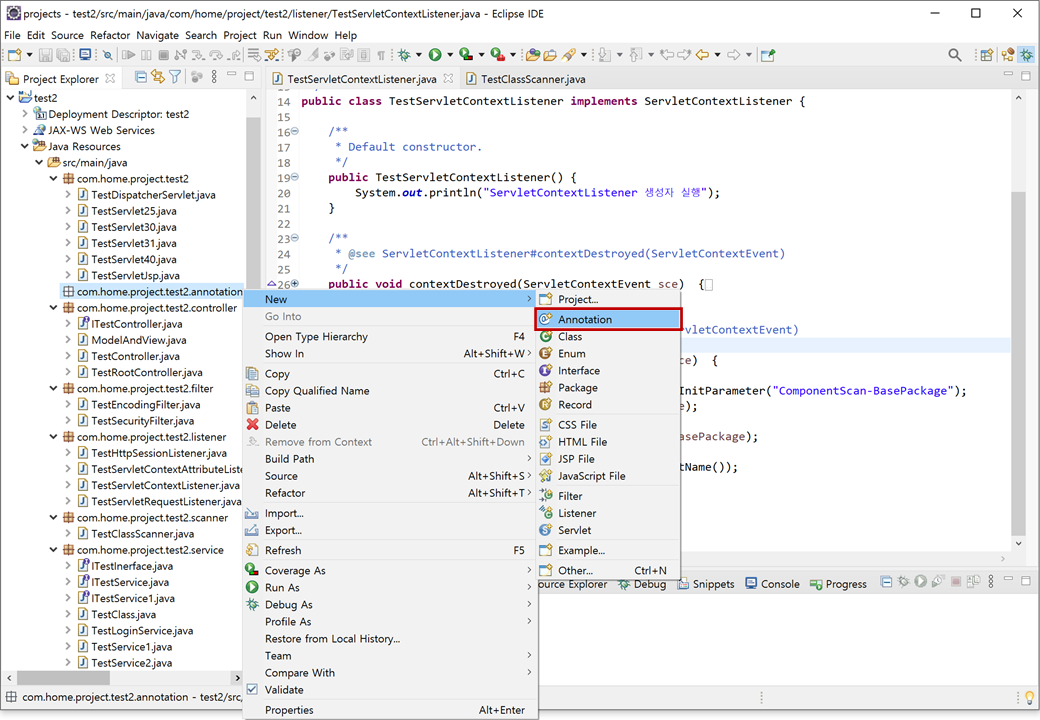Click the Project Explorer horizontal scrollbar thumb
1040x720 pixels.
63,678
